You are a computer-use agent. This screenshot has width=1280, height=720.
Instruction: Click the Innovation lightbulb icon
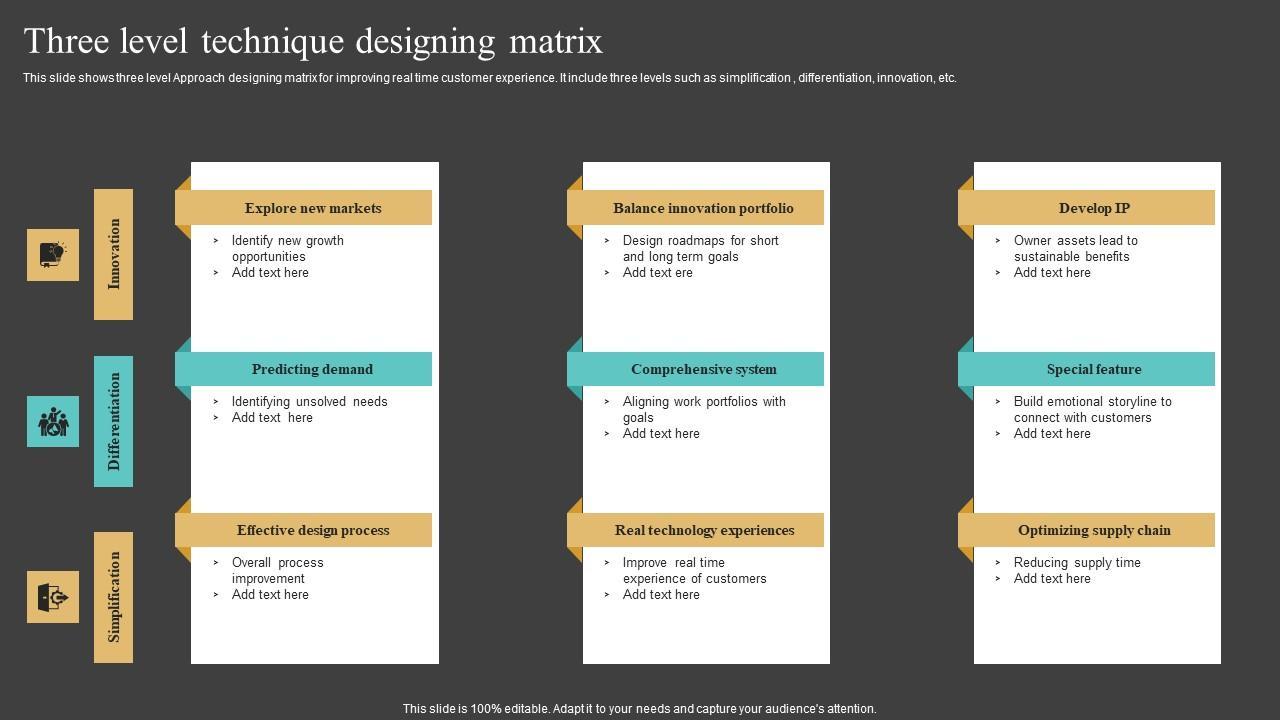pyautogui.click(x=53, y=255)
